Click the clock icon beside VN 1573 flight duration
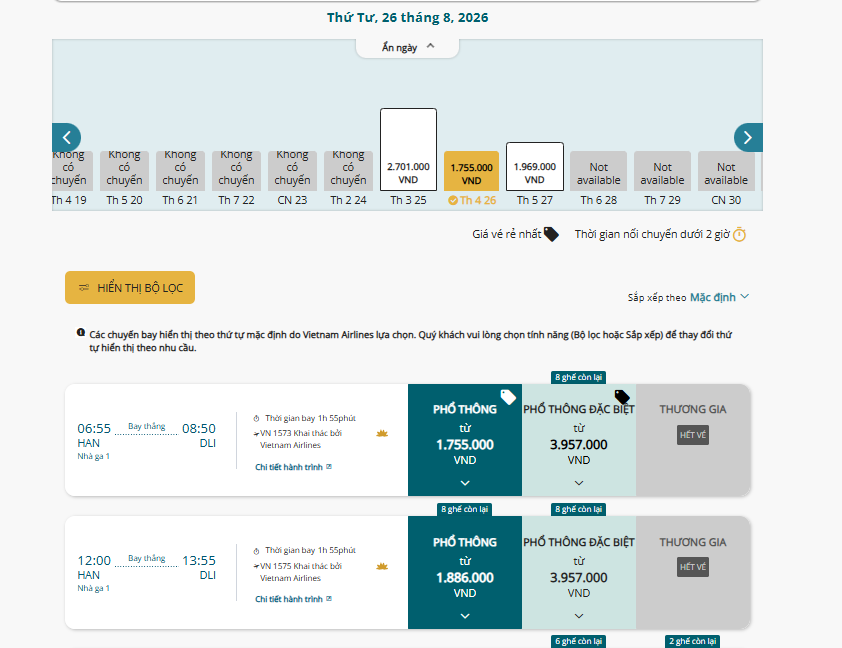Viewport: 842px width, 648px height. [x=257, y=418]
